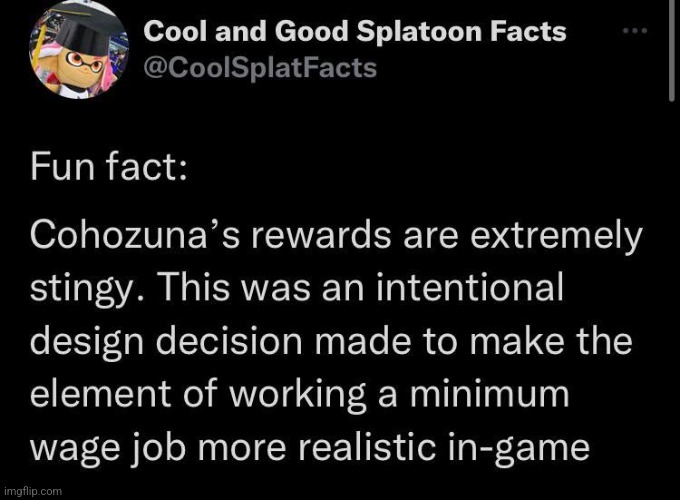Click the Inkling's pink tentacle in avatar

(x=105, y=76)
